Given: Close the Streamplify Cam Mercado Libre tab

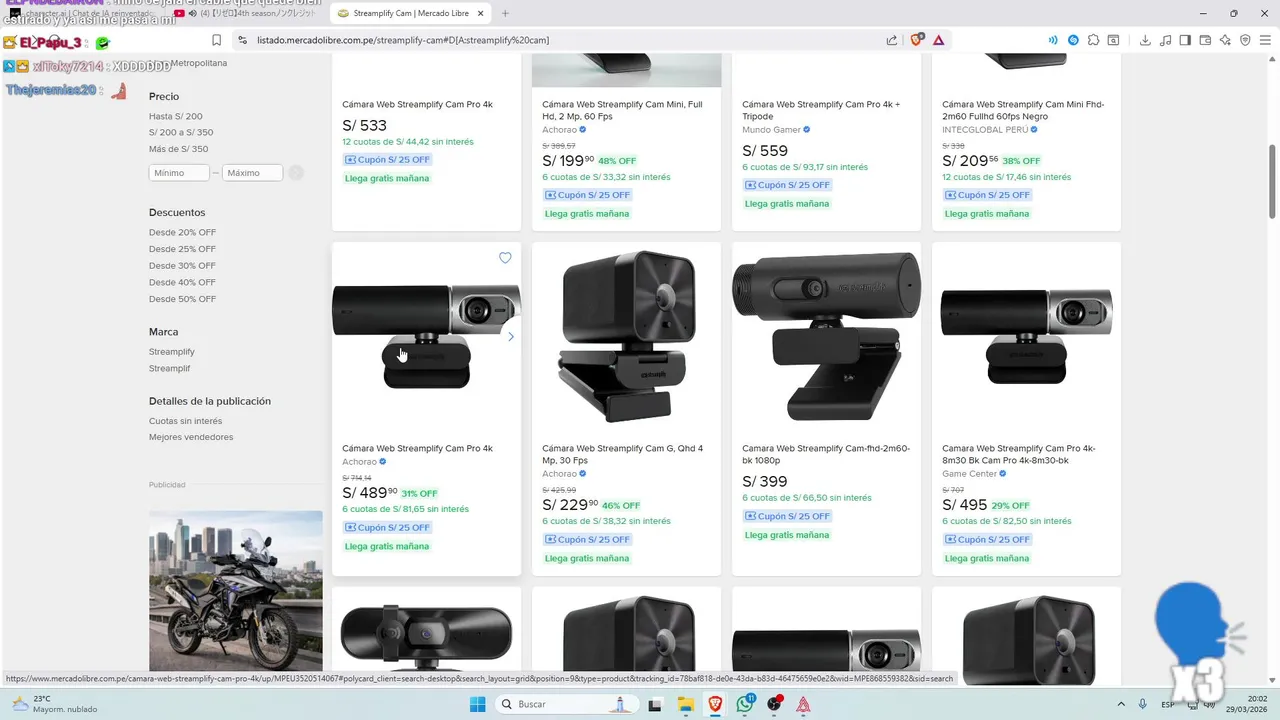Looking at the screenshot, I should tap(480, 13).
